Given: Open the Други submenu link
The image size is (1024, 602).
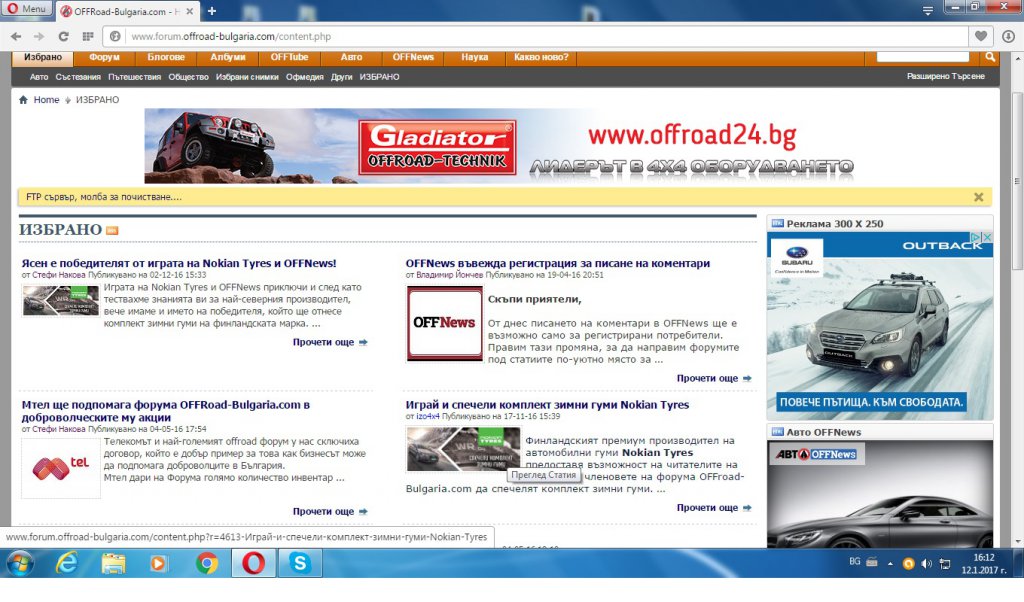Looking at the screenshot, I should tap(342, 77).
